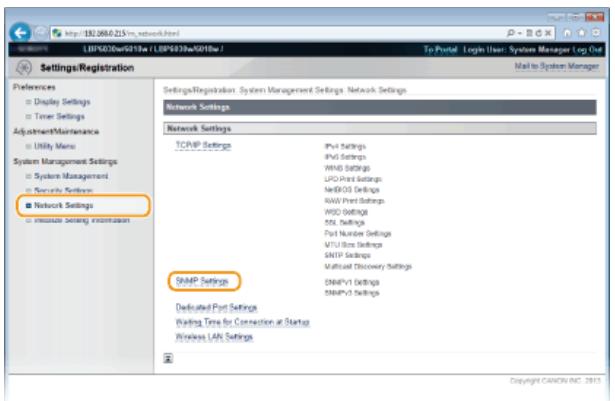Open the To Portal link
Screen dimensions: 615x401
pos(440,49)
